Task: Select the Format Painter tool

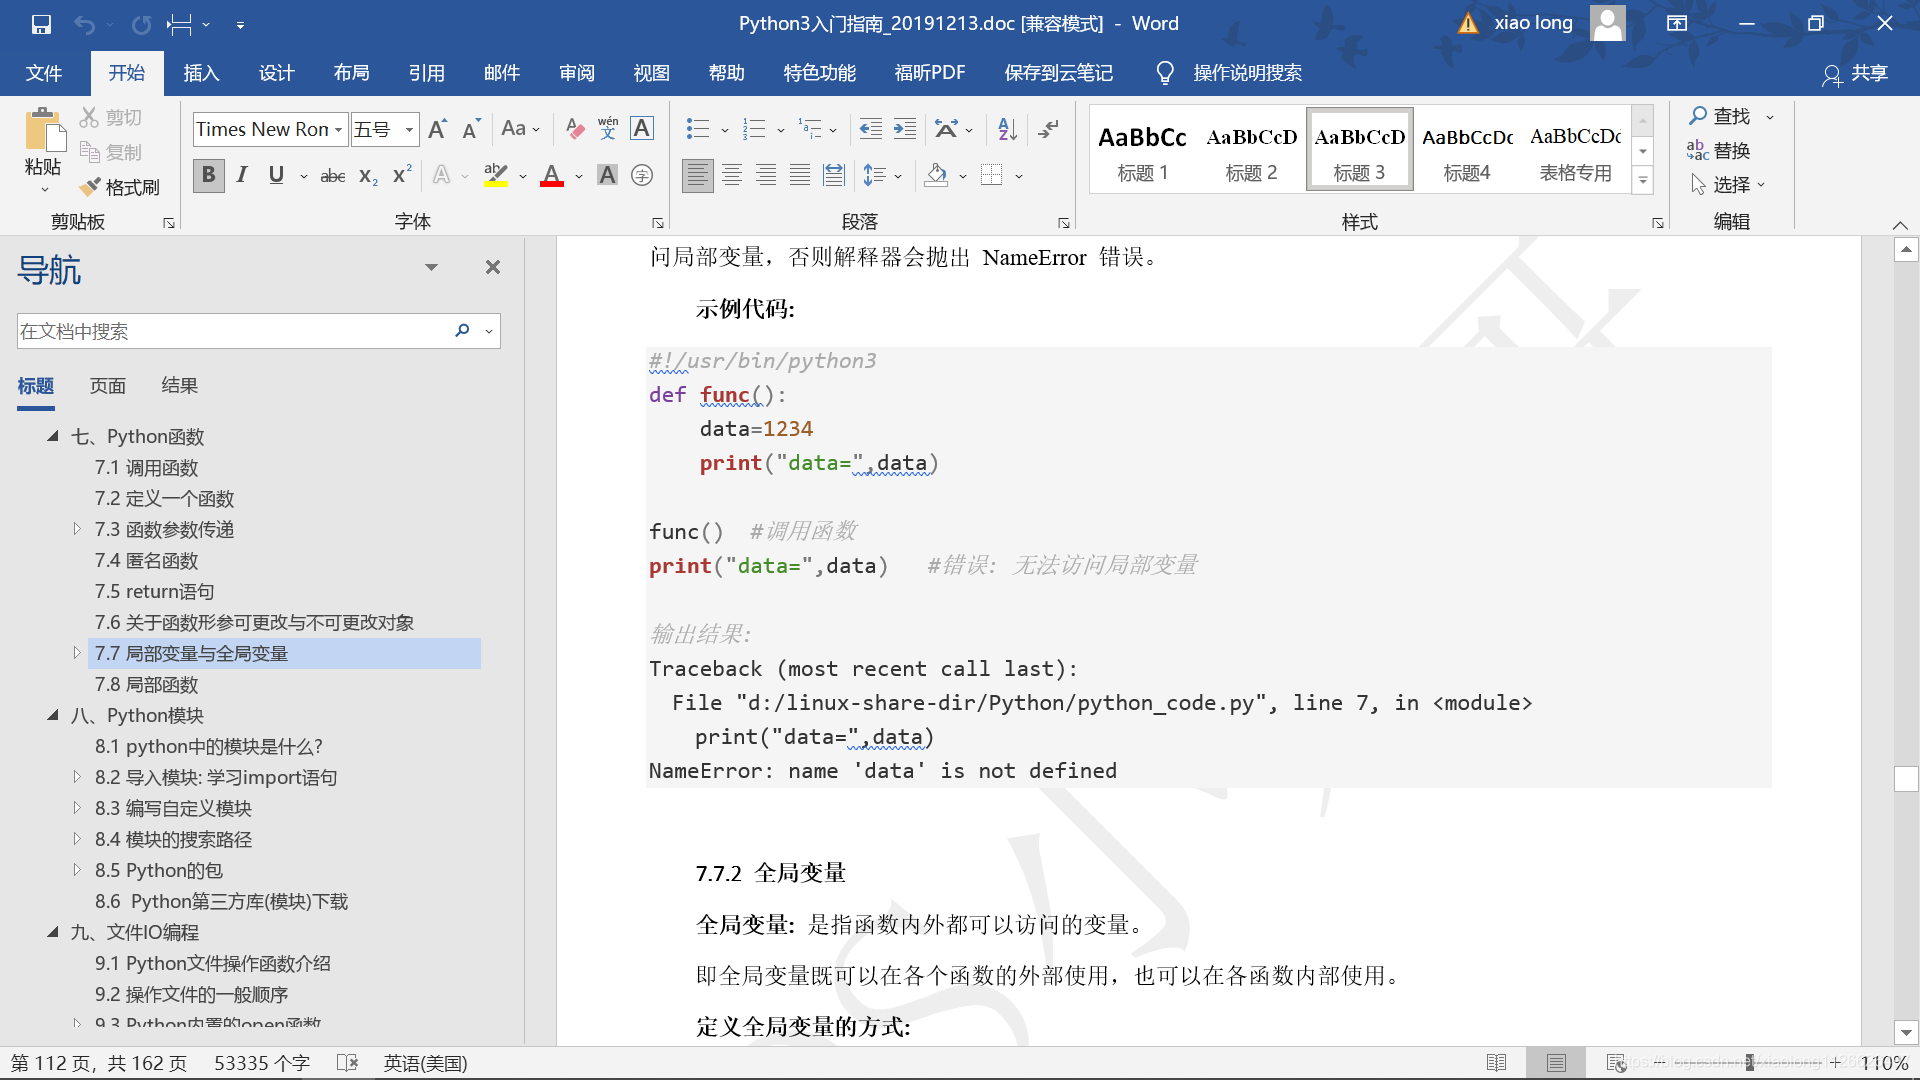Action: tap(119, 187)
